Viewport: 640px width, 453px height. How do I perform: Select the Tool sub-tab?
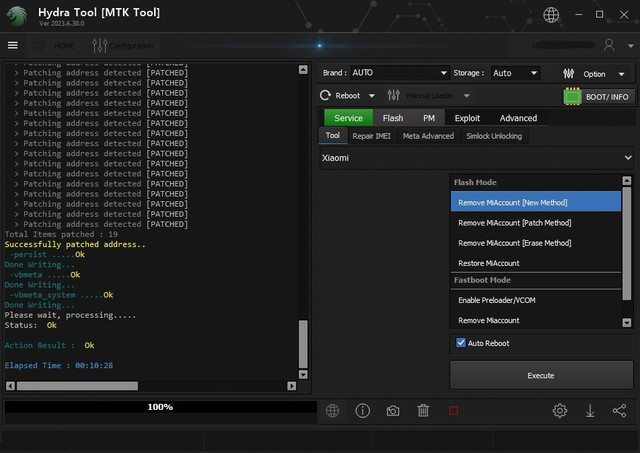[x=333, y=135]
